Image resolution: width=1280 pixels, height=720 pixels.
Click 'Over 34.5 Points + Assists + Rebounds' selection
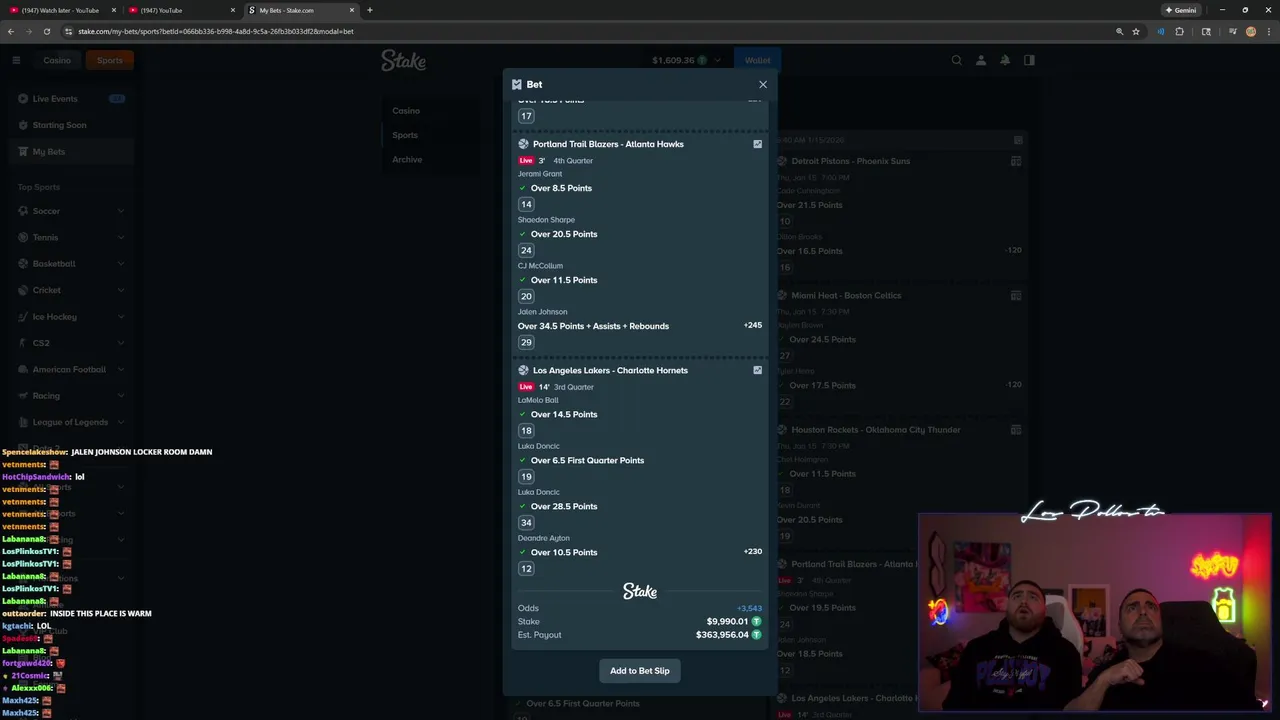click(x=593, y=326)
